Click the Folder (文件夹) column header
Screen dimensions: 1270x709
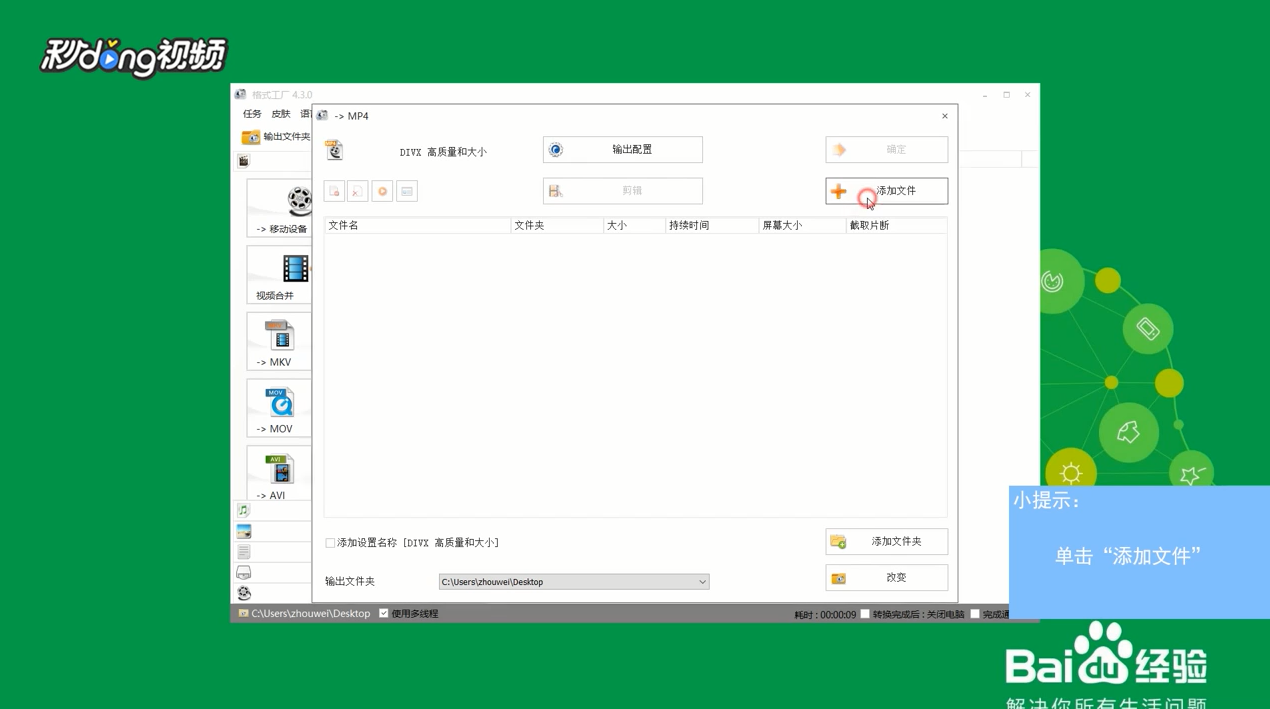[557, 226]
